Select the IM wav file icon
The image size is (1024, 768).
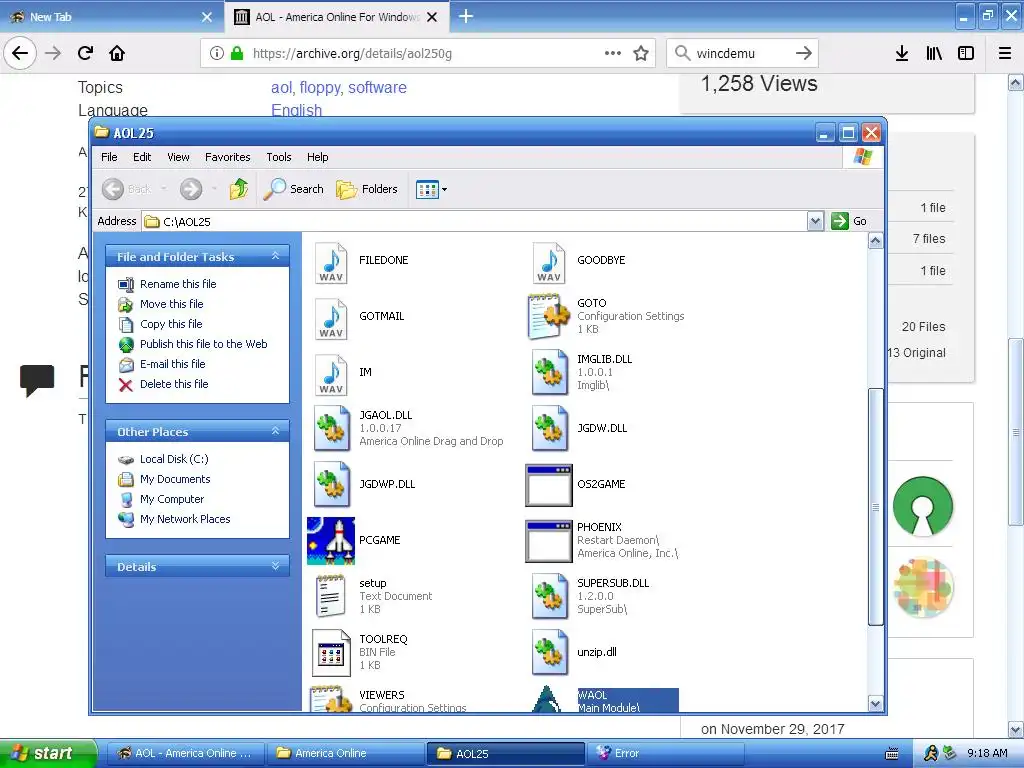(331, 375)
